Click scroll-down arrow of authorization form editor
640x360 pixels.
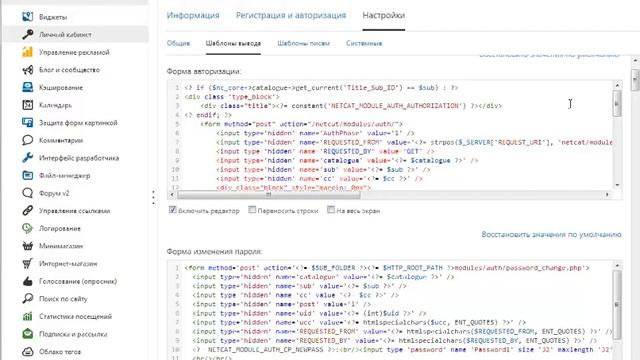(x=617, y=185)
